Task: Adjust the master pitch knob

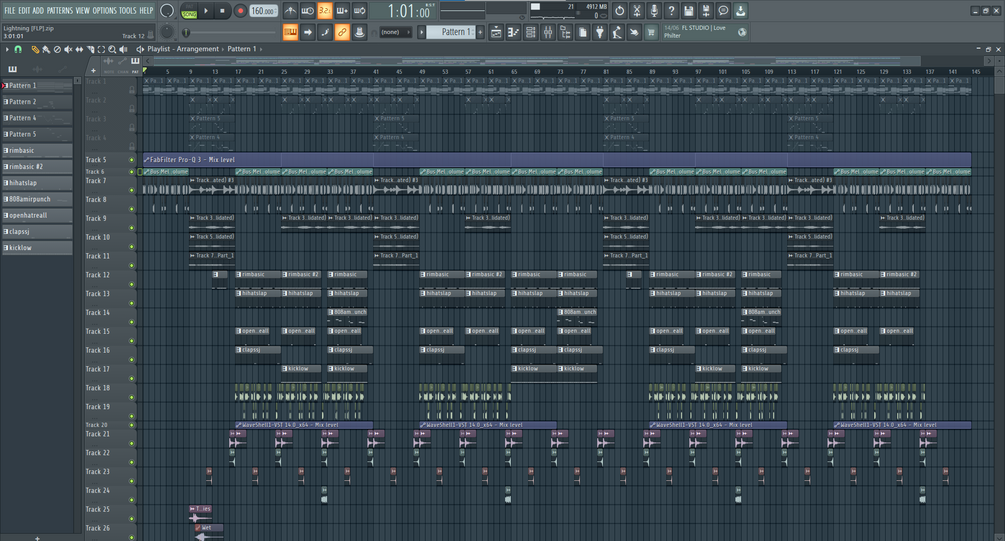Action: [x=167, y=31]
